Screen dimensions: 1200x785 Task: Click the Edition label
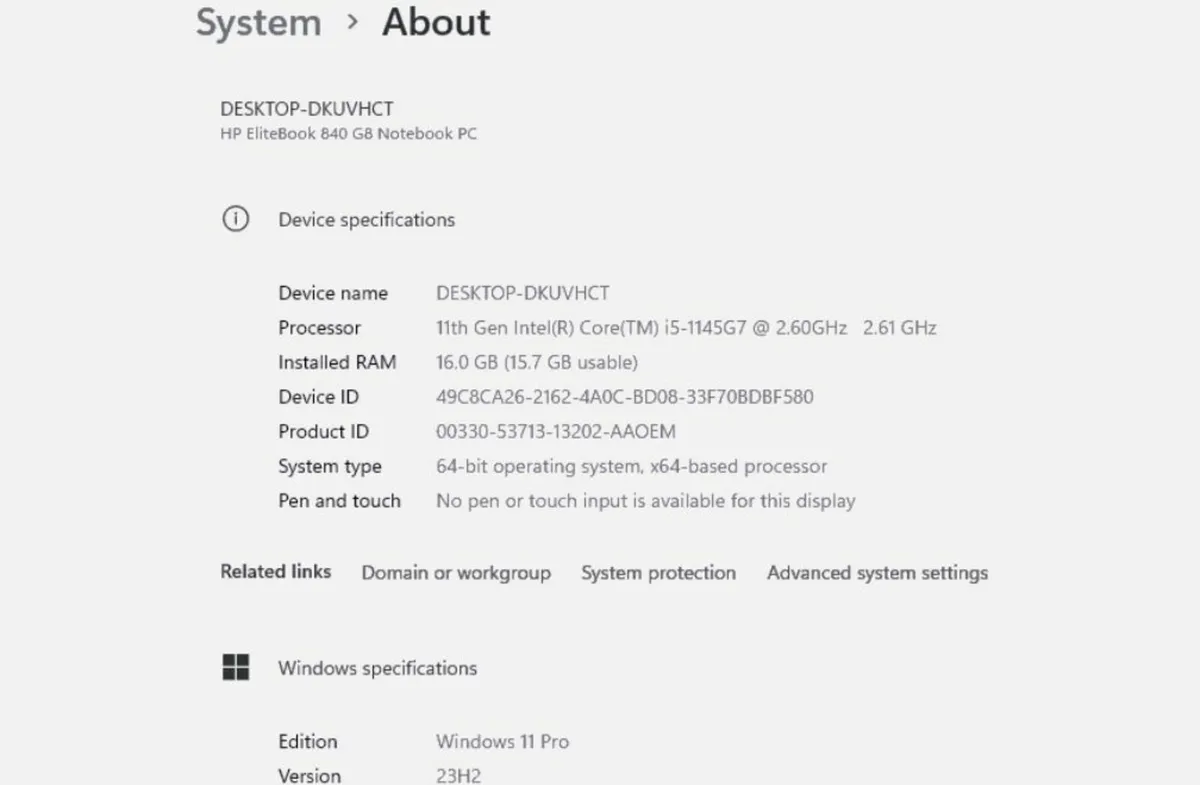point(308,742)
